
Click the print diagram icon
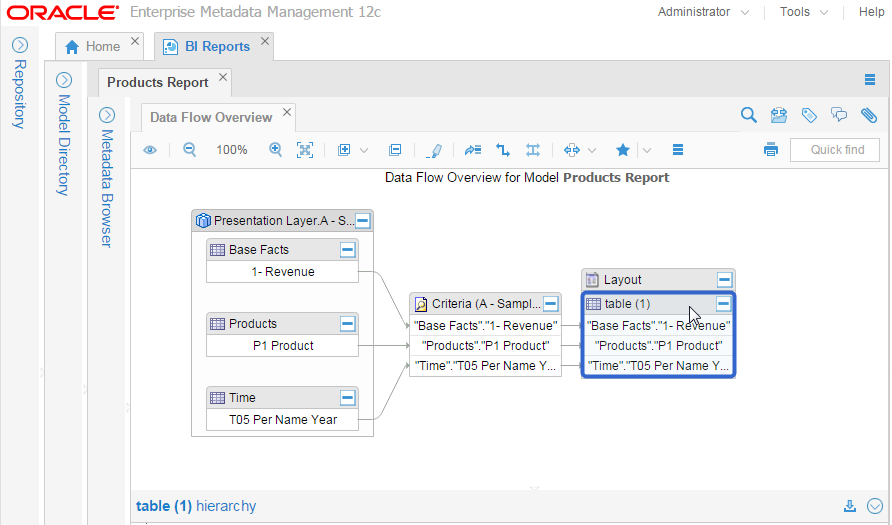click(x=770, y=150)
